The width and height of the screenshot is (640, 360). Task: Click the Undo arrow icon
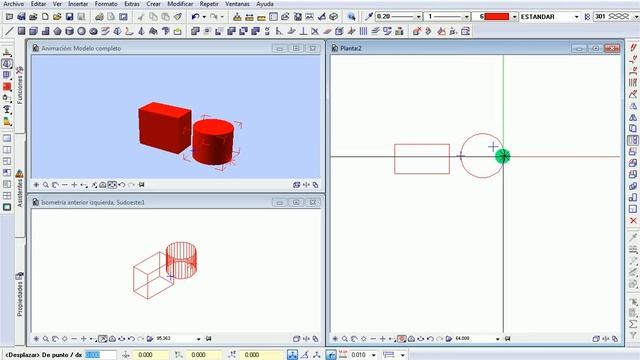[196, 17]
